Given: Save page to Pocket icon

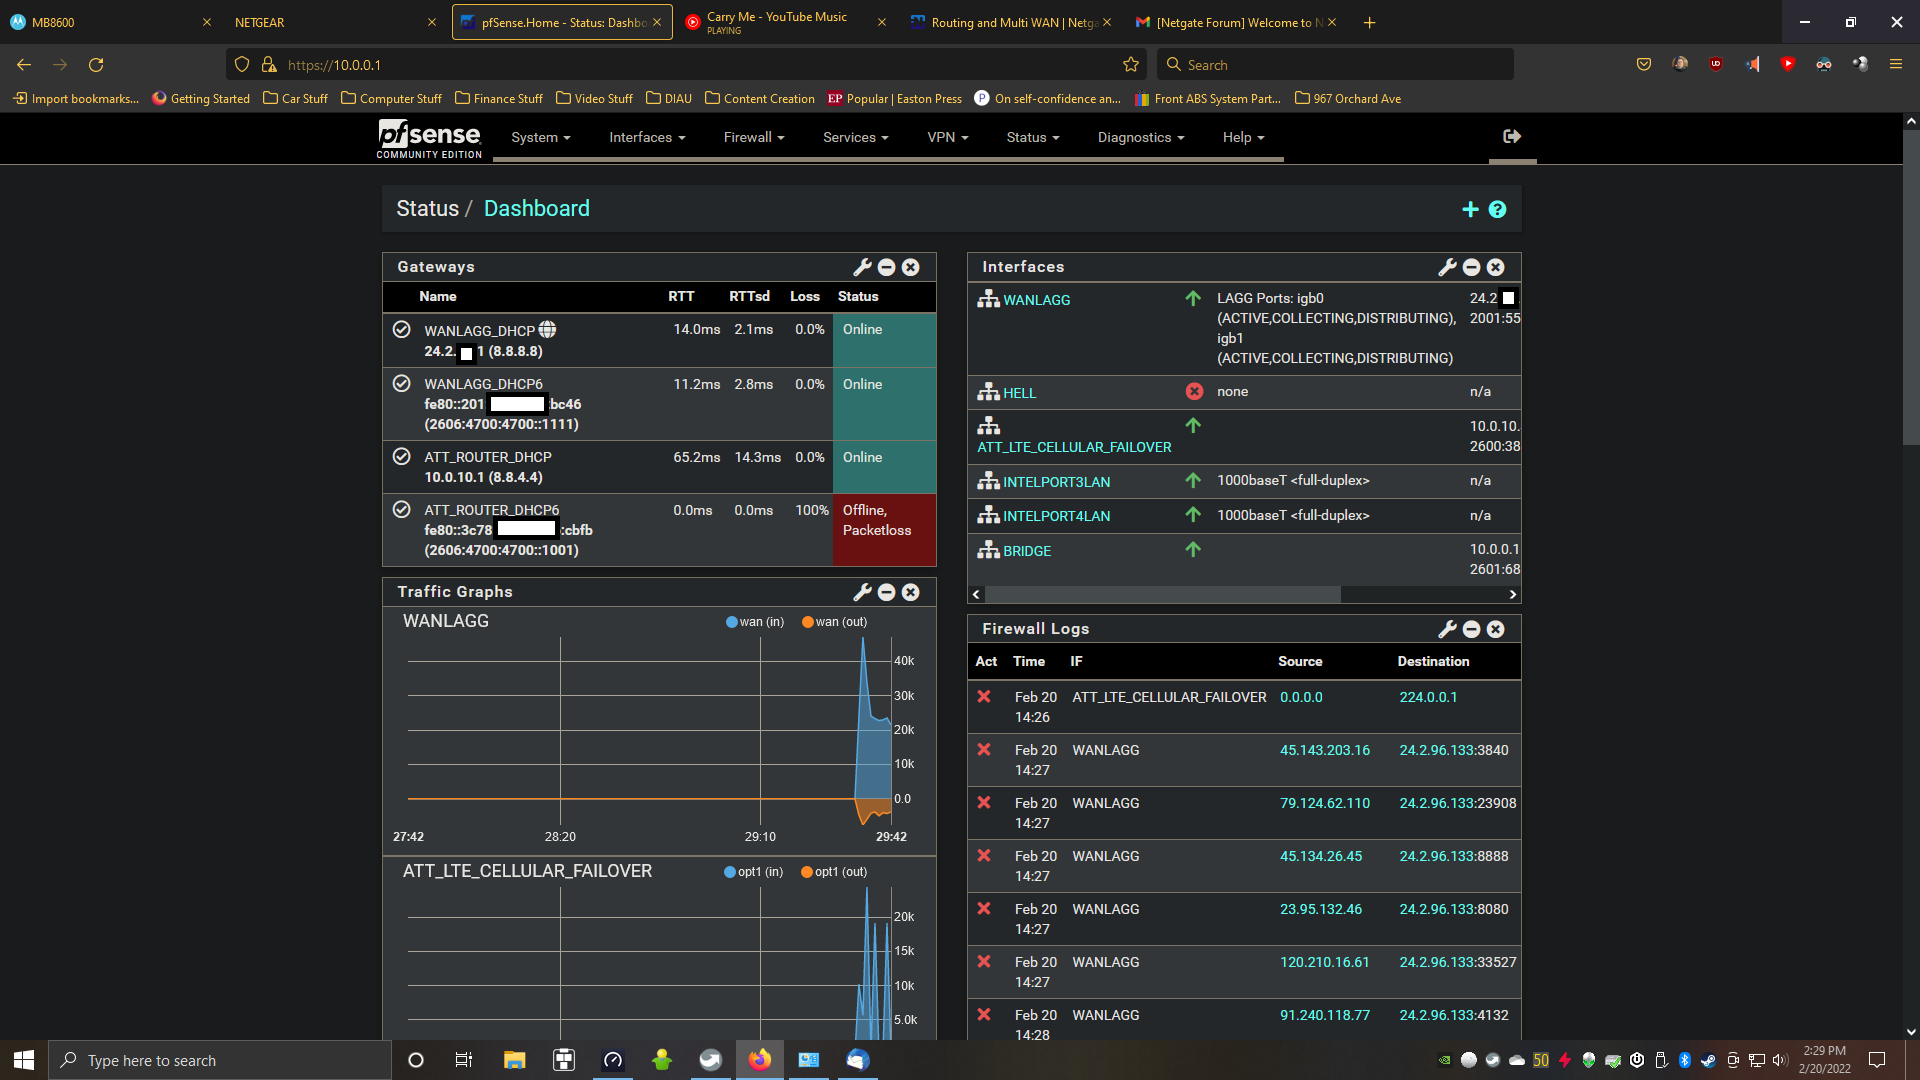Looking at the screenshot, I should click(x=1644, y=64).
